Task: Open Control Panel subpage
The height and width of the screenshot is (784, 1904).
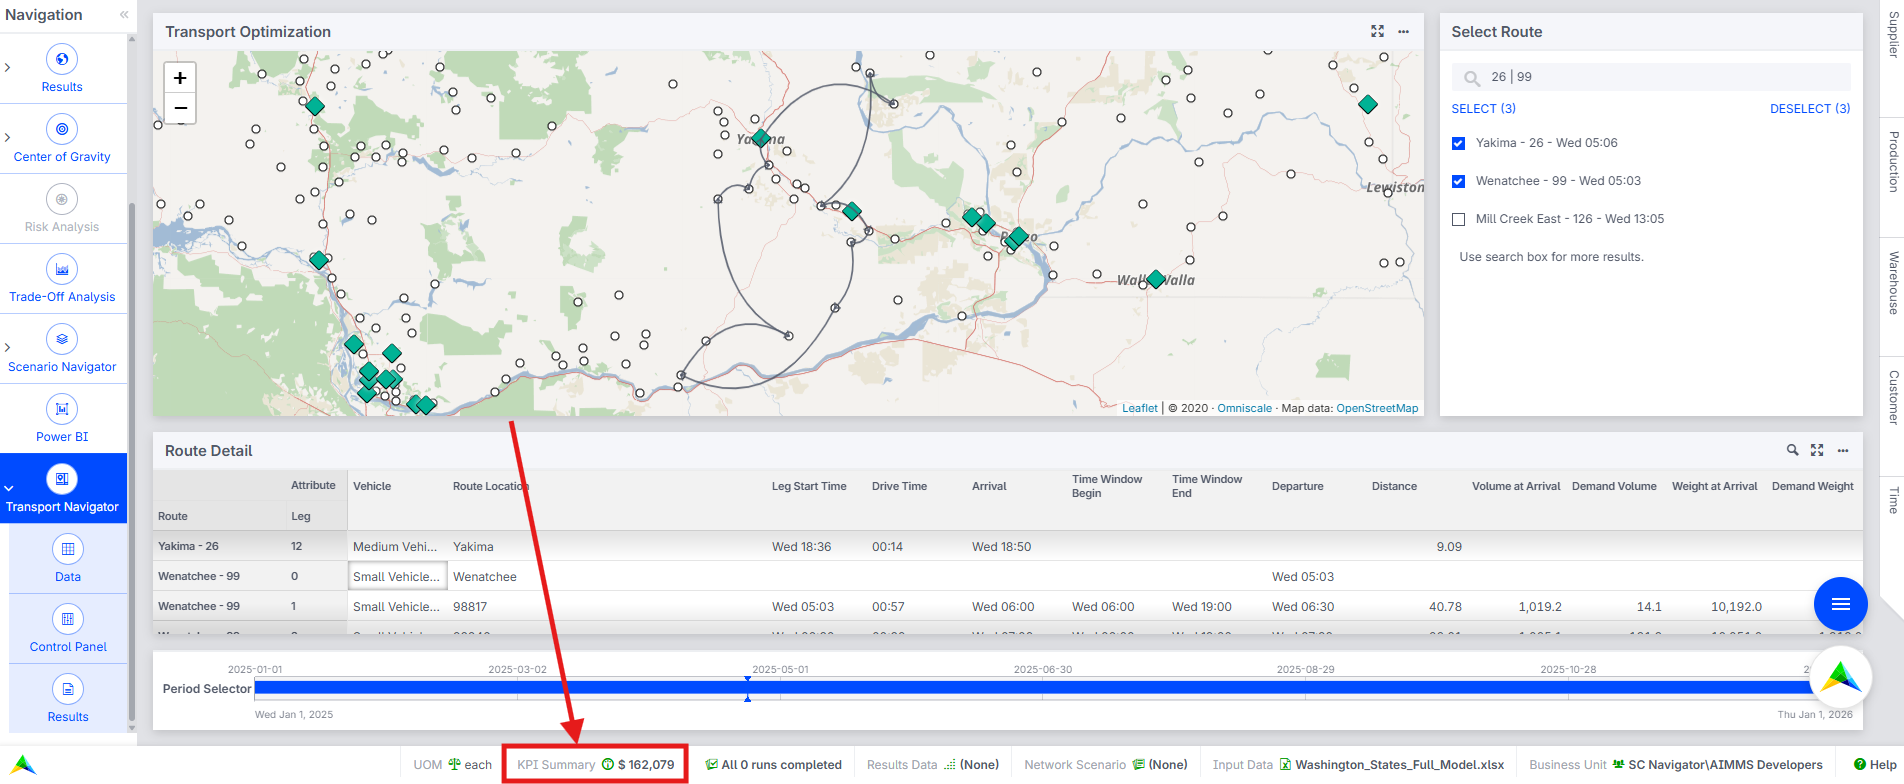Action: click(x=68, y=629)
